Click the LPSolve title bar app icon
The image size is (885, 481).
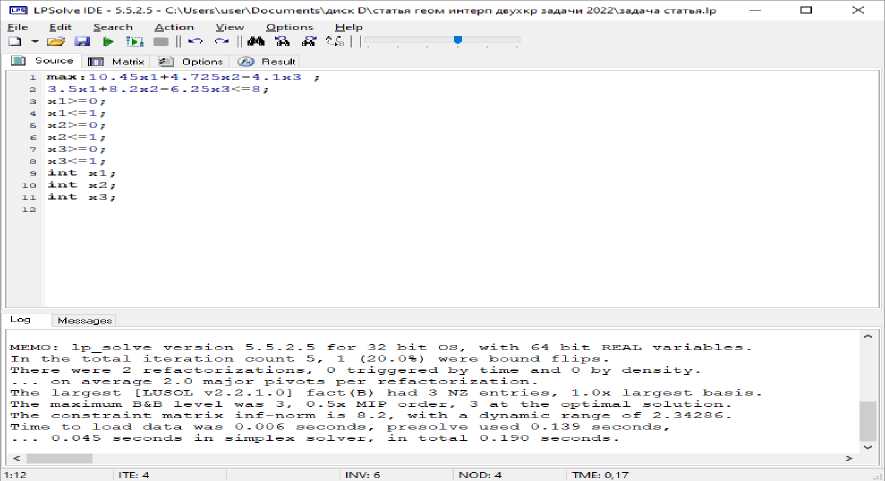18,10
